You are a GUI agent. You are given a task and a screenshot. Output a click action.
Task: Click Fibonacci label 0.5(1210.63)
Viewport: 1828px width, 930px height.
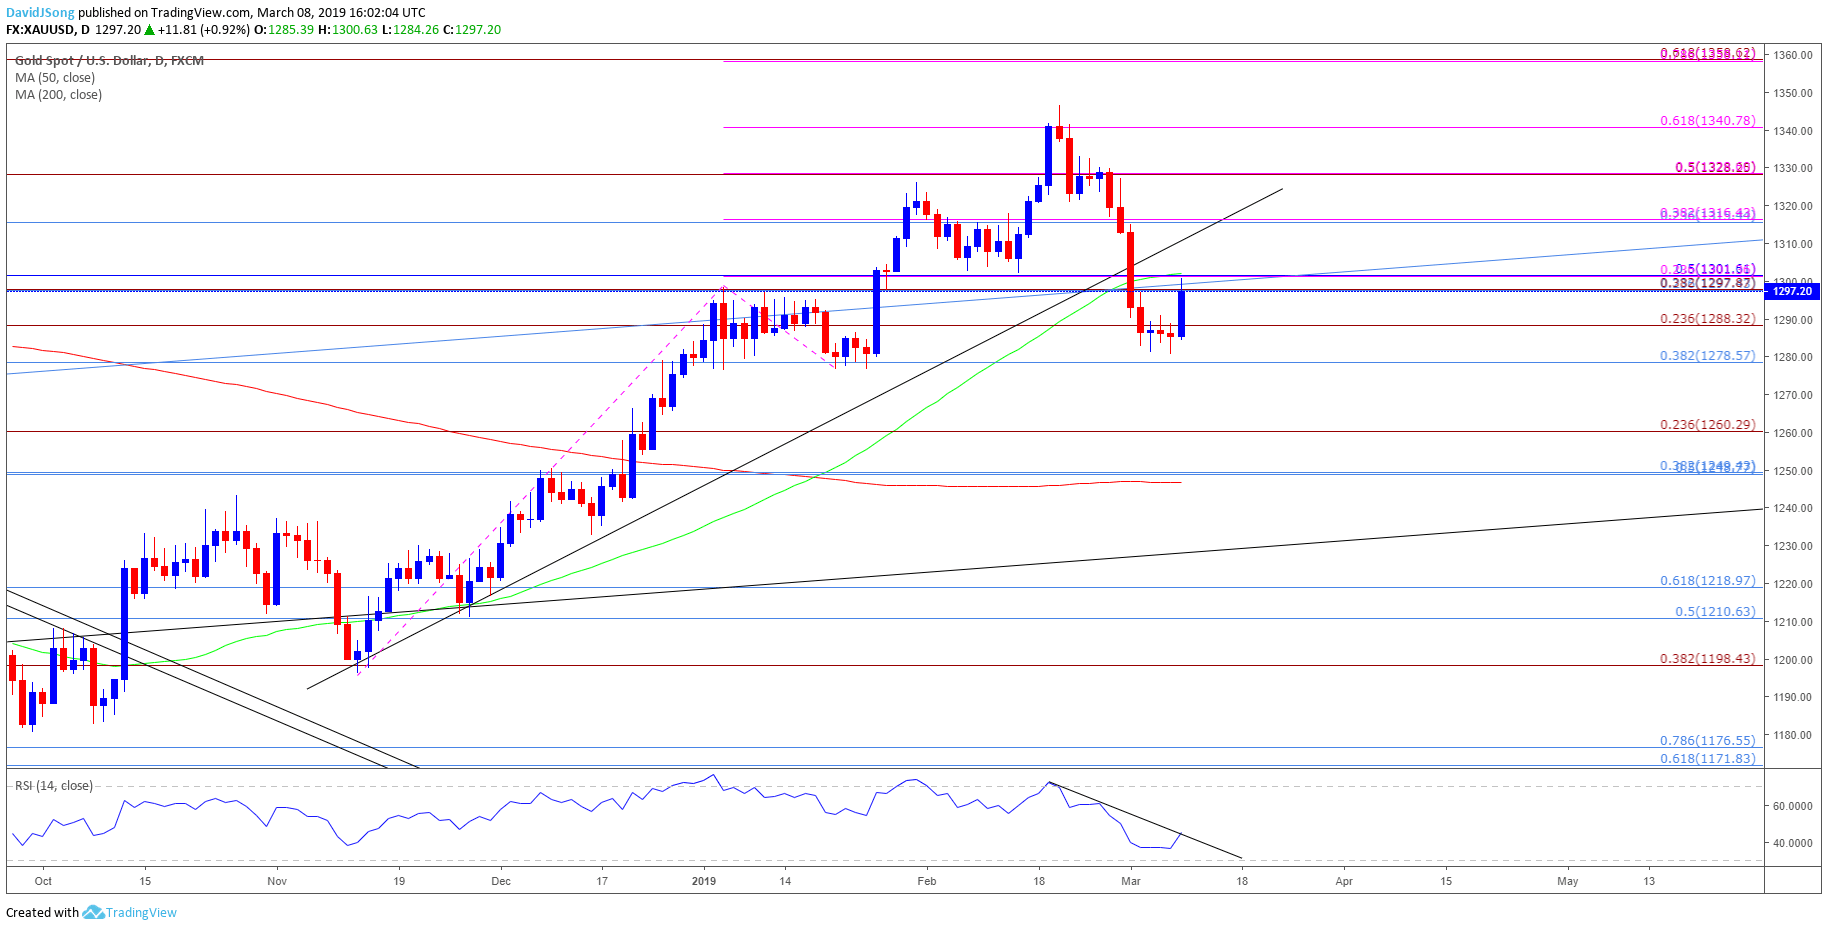click(1715, 612)
